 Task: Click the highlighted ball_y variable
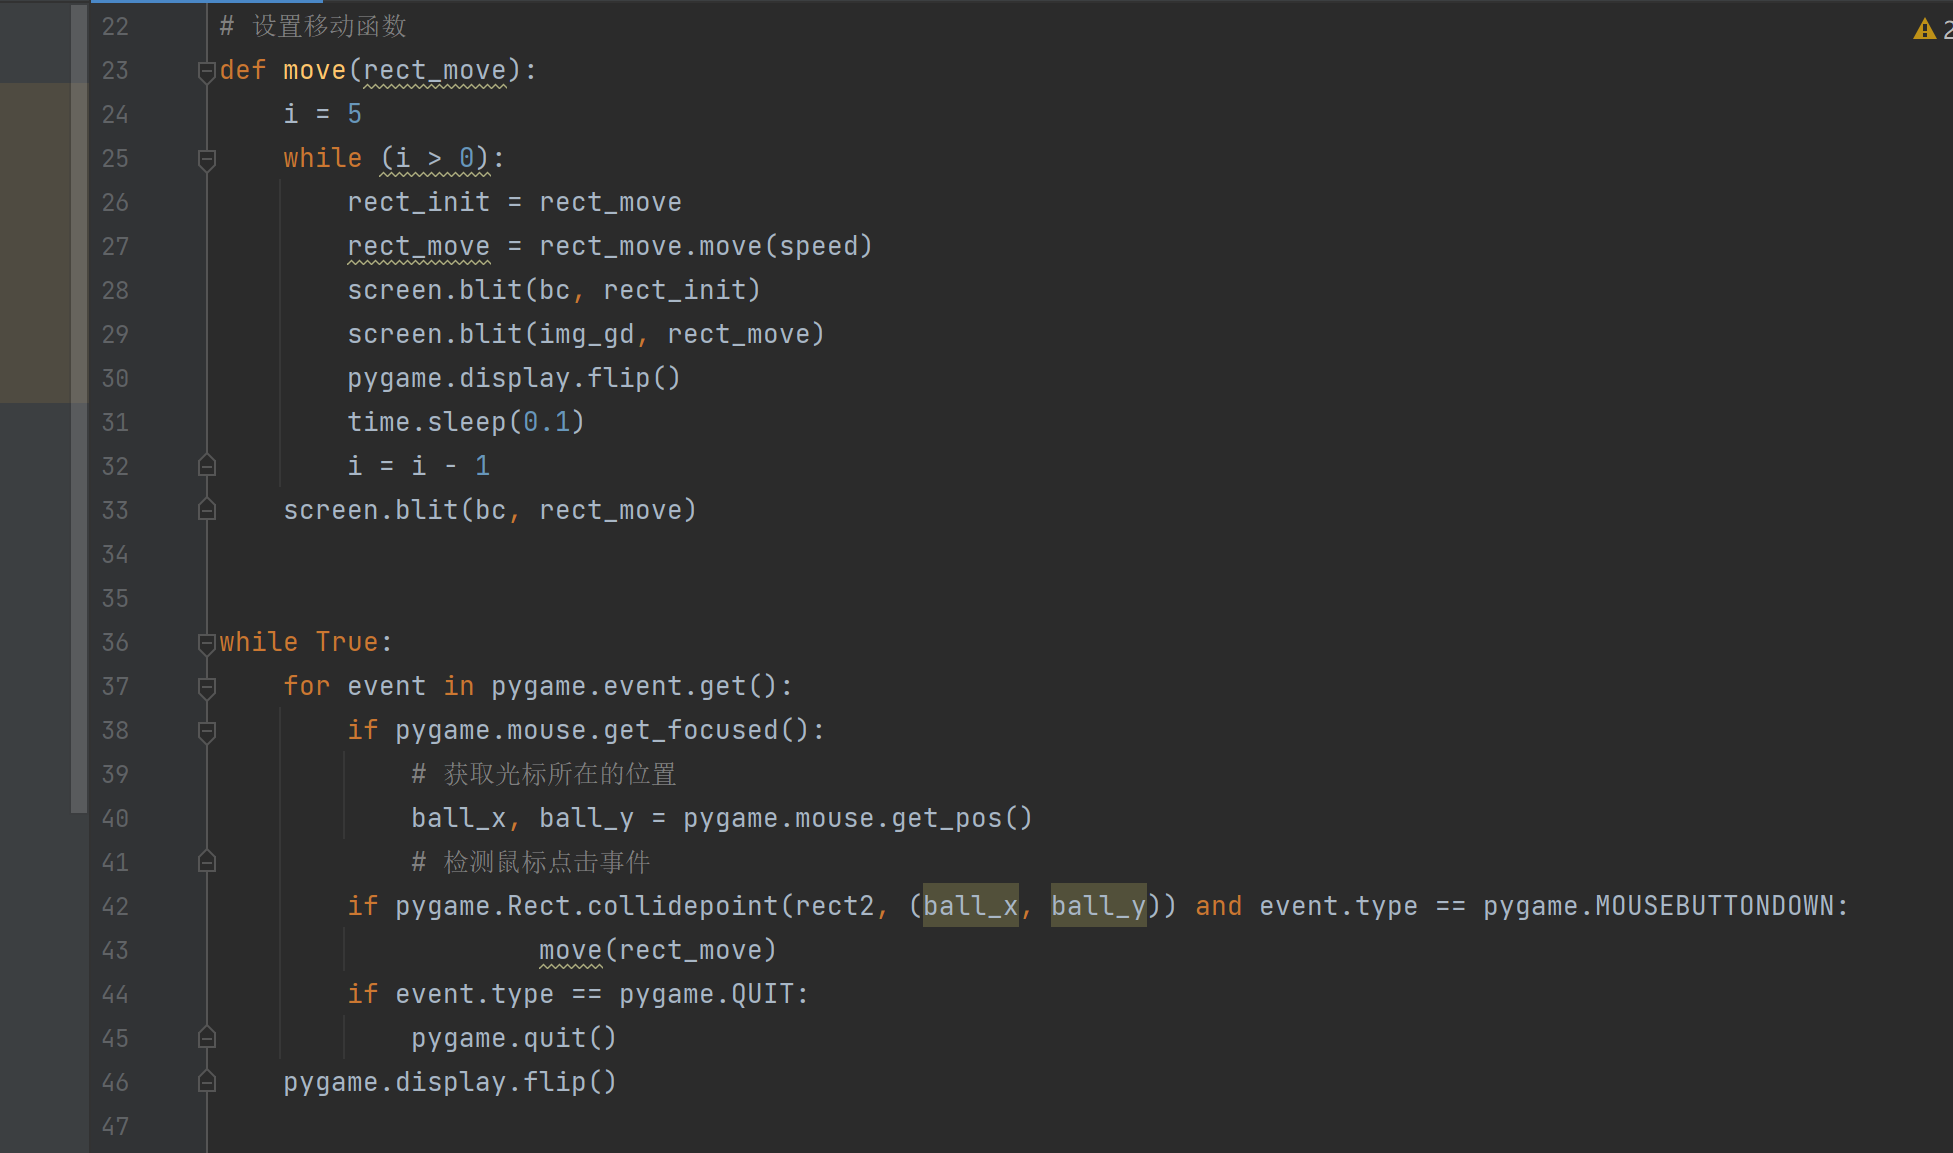coord(1098,906)
